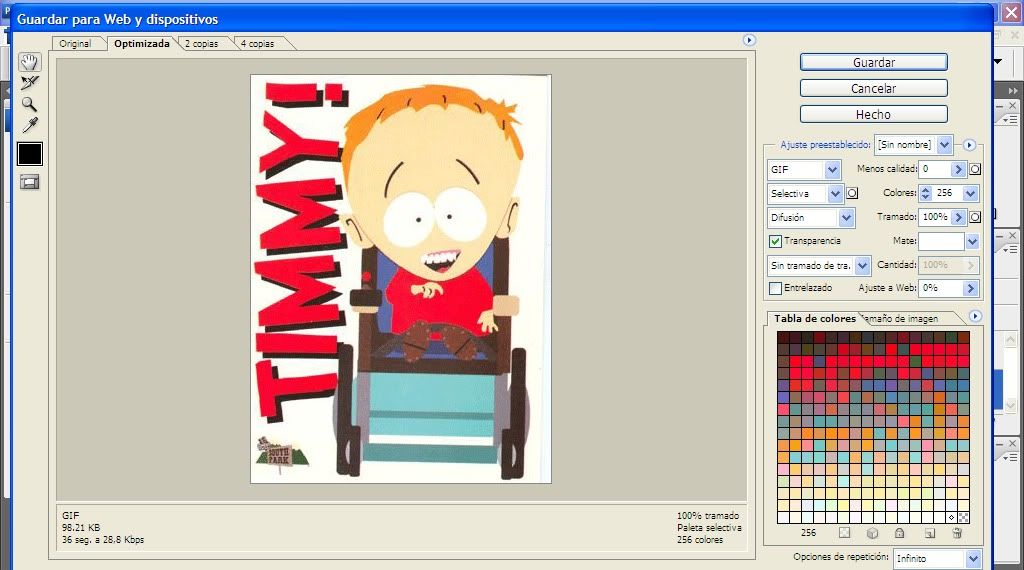Open Ajuste a Web slider arrow

click(x=971, y=288)
